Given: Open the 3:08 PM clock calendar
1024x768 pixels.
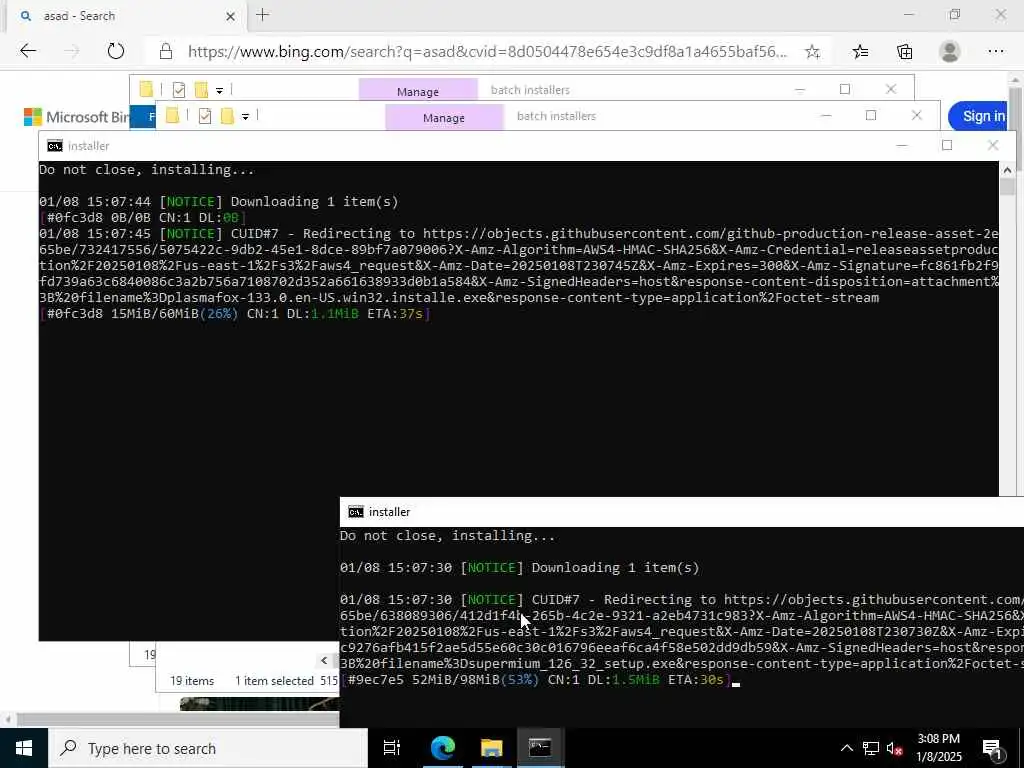Looking at the screenshot, I should 939,748.
